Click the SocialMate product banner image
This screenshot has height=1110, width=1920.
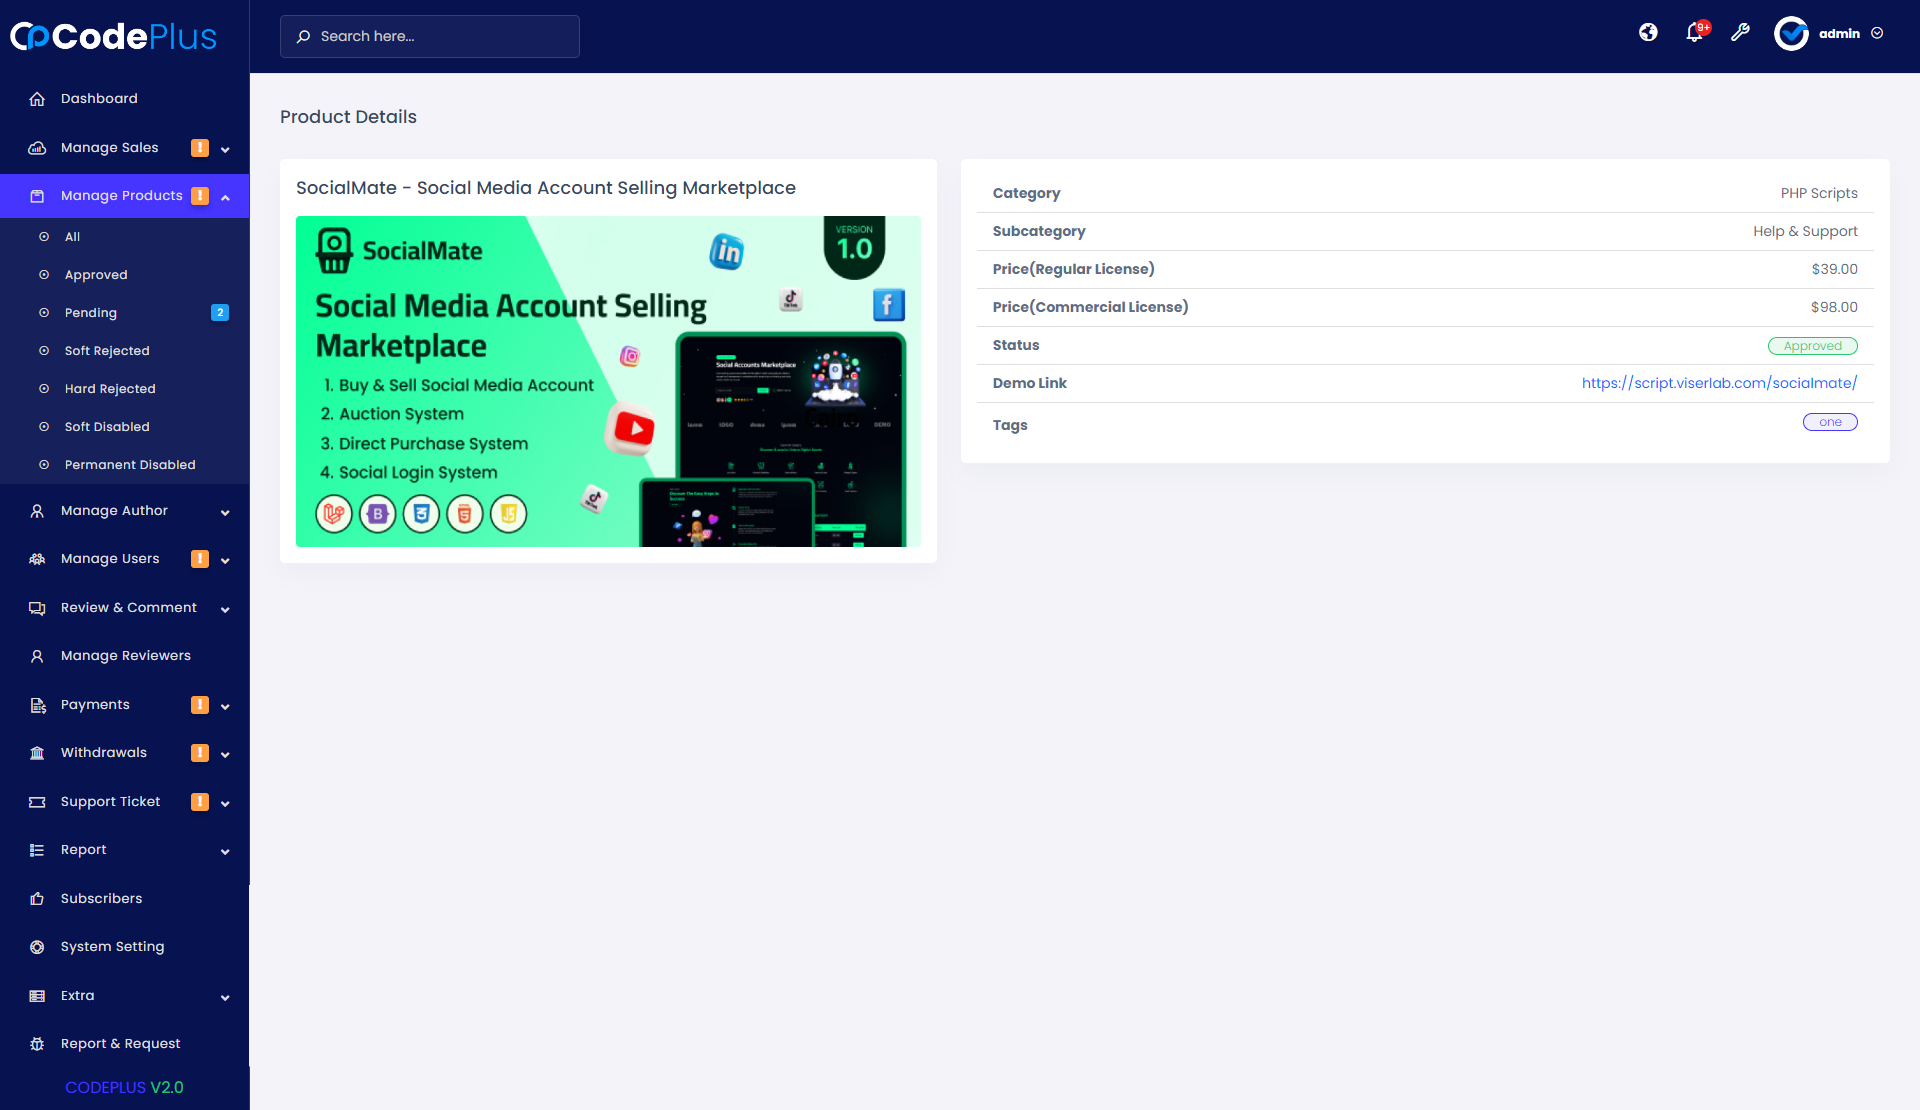point(608,381)
